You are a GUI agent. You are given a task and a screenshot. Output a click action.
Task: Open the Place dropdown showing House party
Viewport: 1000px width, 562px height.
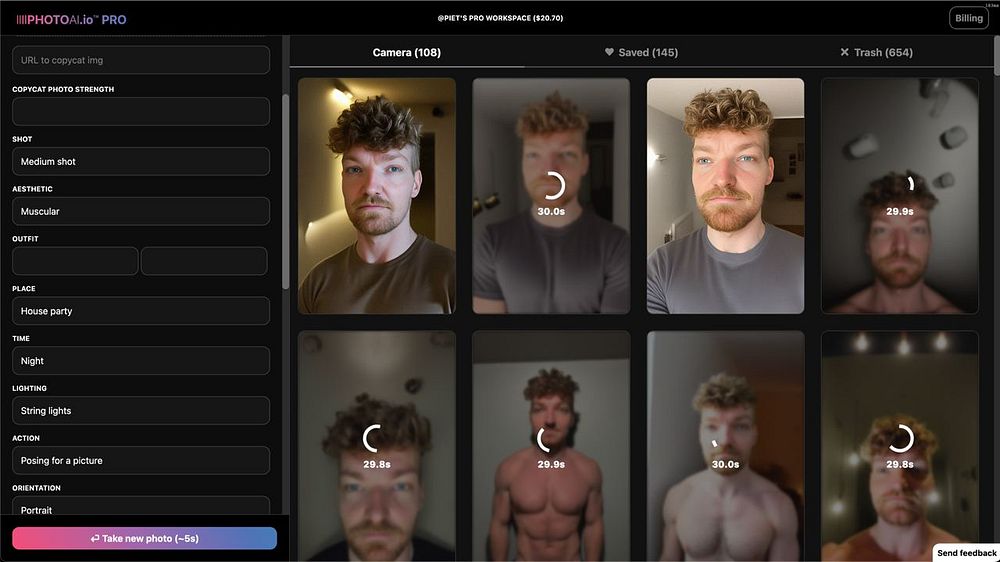tap(141, 311)
